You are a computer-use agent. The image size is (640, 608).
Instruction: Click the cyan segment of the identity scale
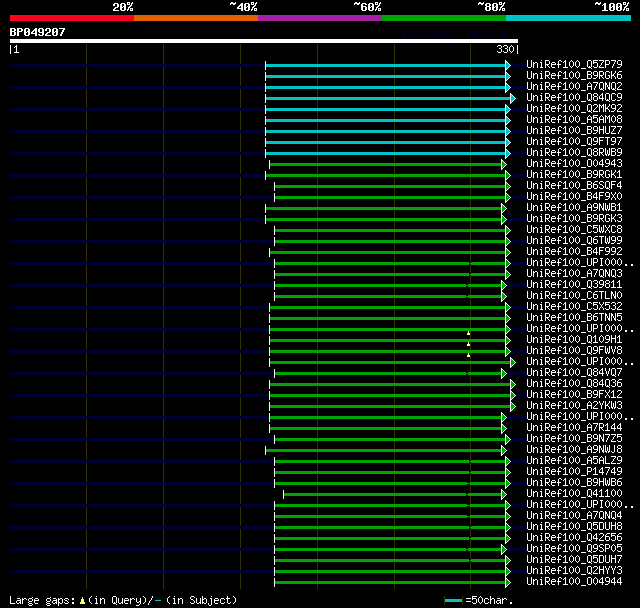coord(569,18)
